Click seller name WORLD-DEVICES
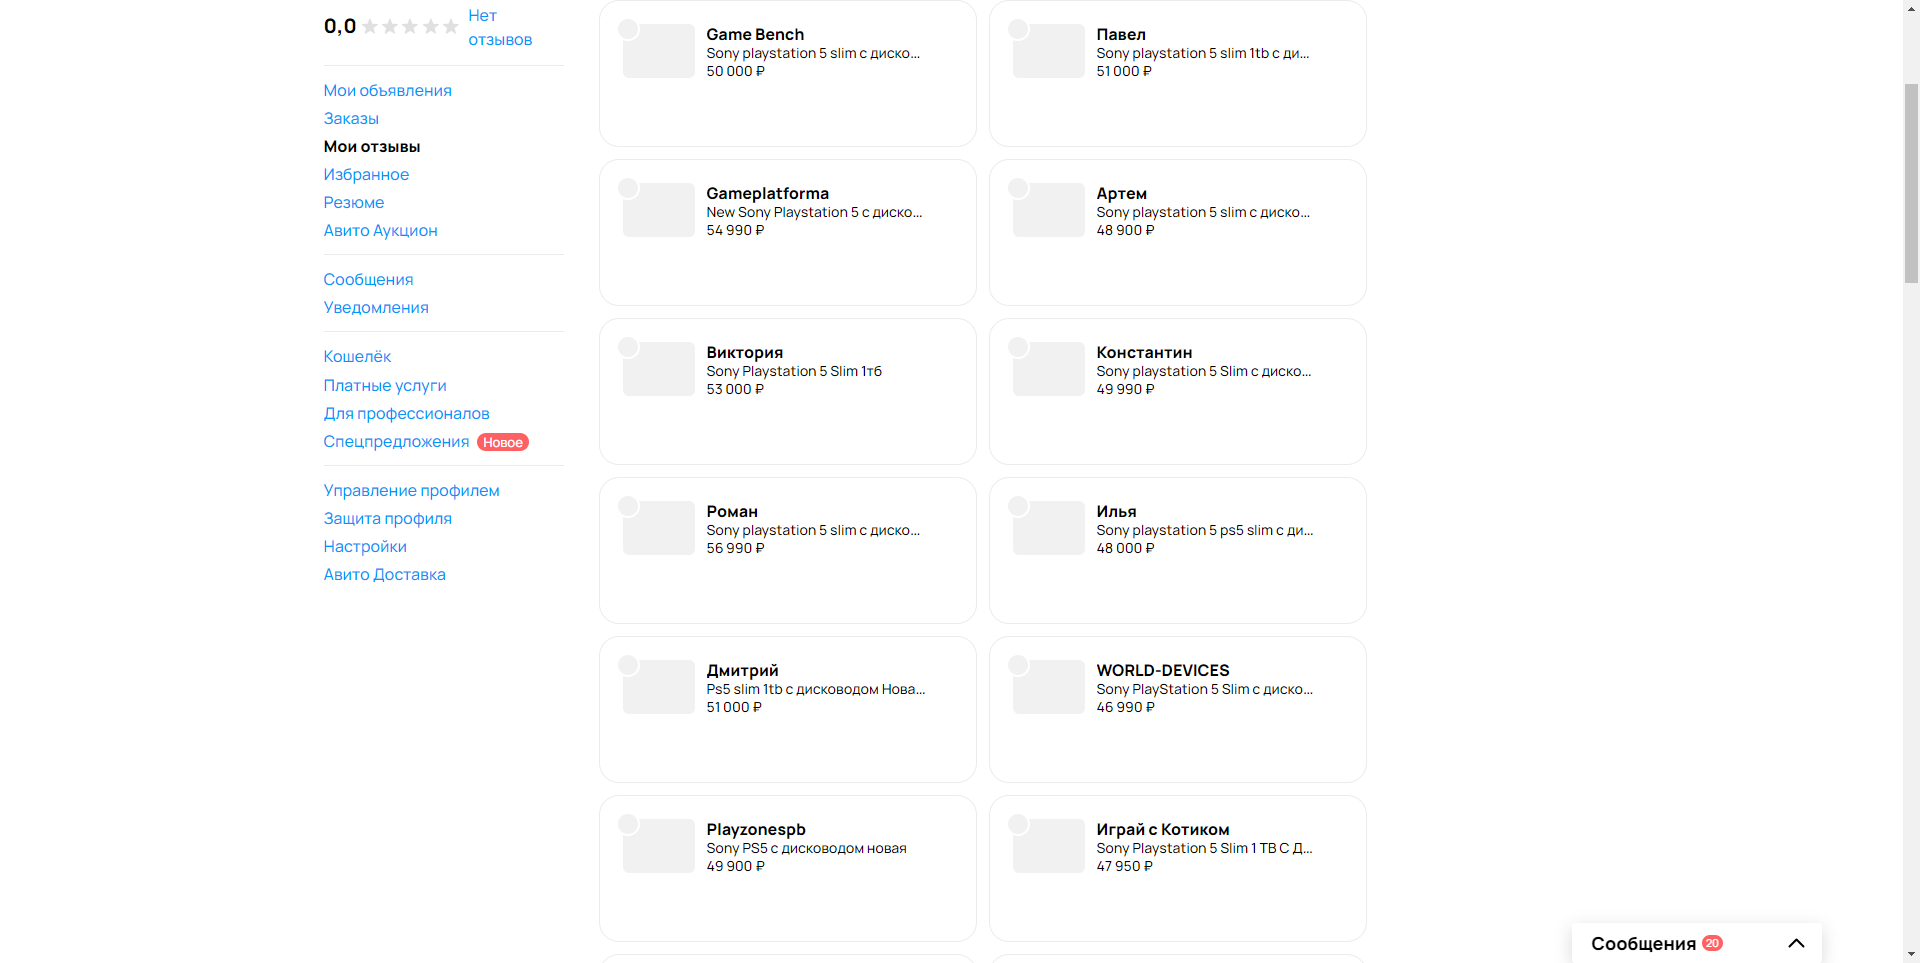This screenshot has height=963, width=1920. [1162, 670]
